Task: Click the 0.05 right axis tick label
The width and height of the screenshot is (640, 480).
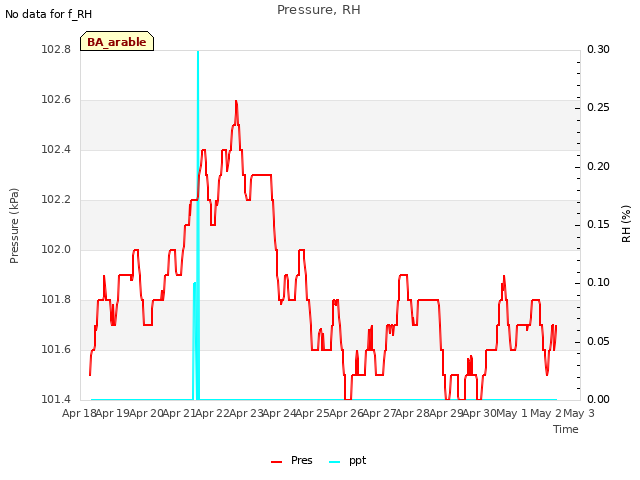Action: point(598,341)
